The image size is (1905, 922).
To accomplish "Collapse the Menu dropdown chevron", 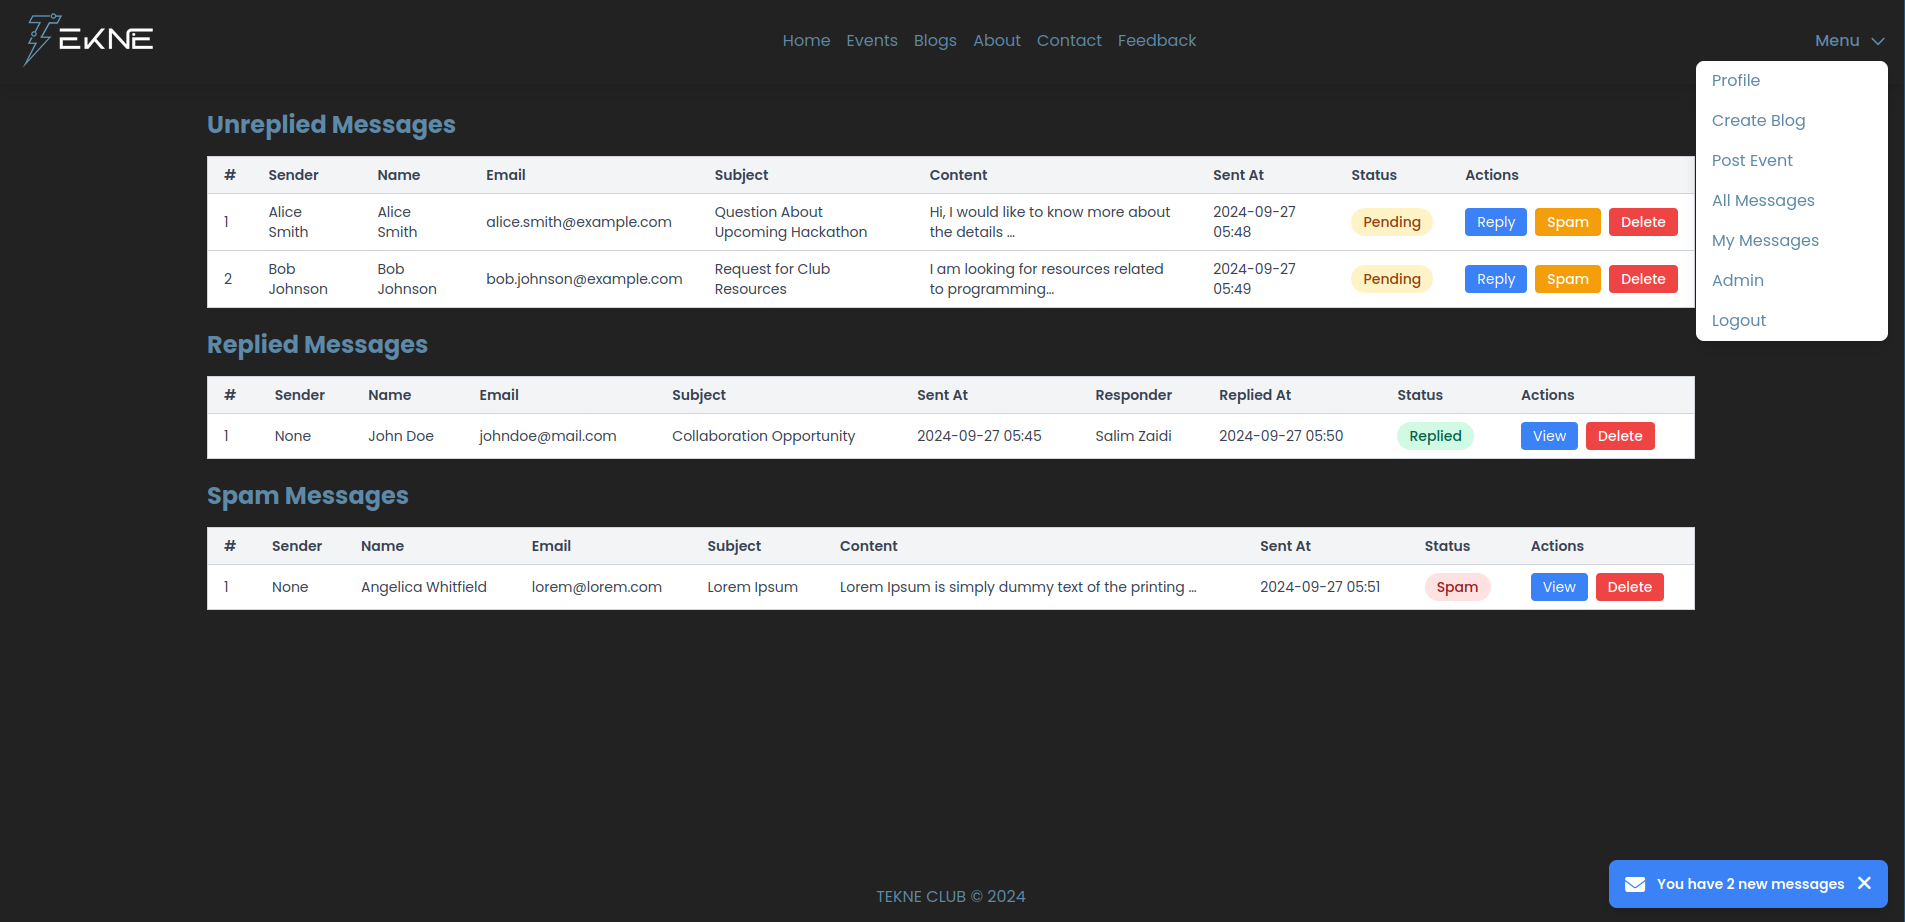I will tap(1877, 41).
